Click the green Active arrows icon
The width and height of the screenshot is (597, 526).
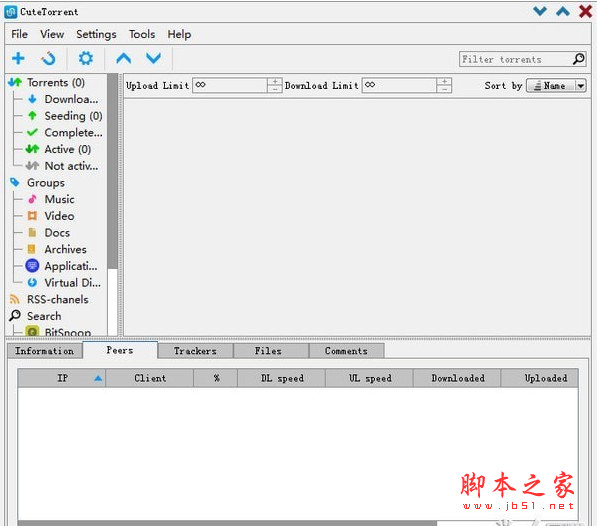tap(32, 149)
